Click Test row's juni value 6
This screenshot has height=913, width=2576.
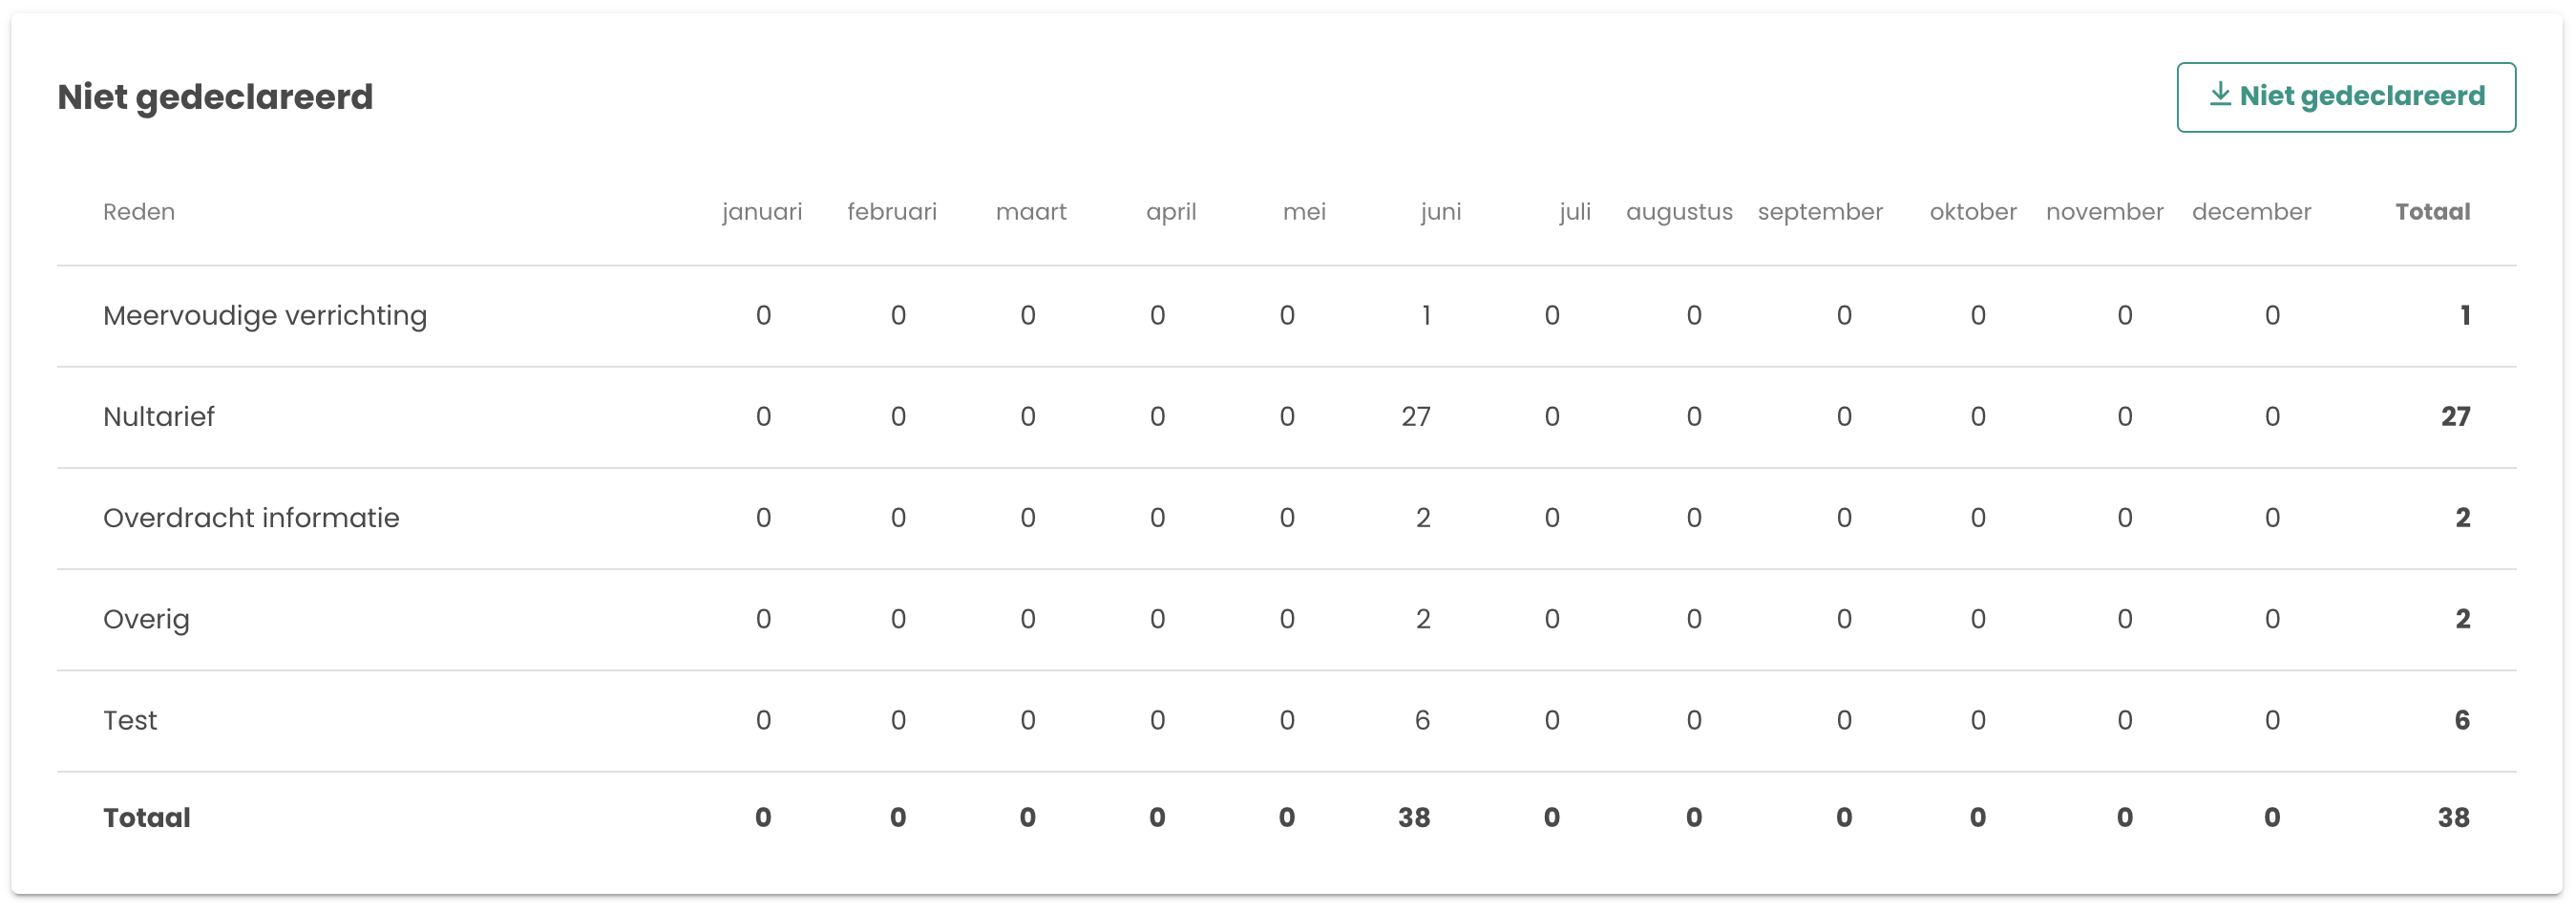coord(1422,720)
